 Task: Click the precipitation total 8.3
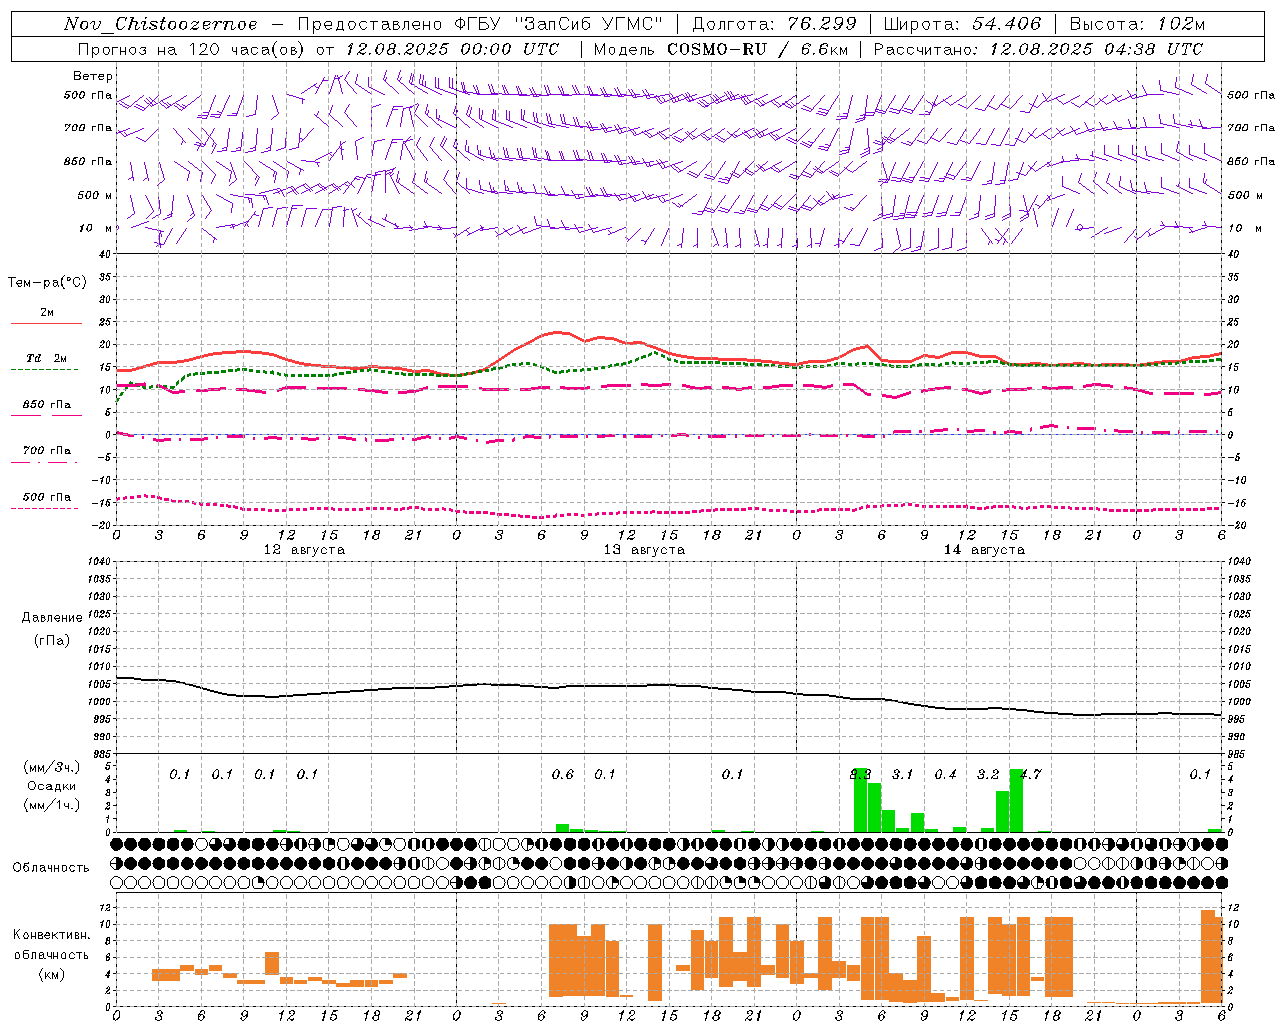(860, 774)
